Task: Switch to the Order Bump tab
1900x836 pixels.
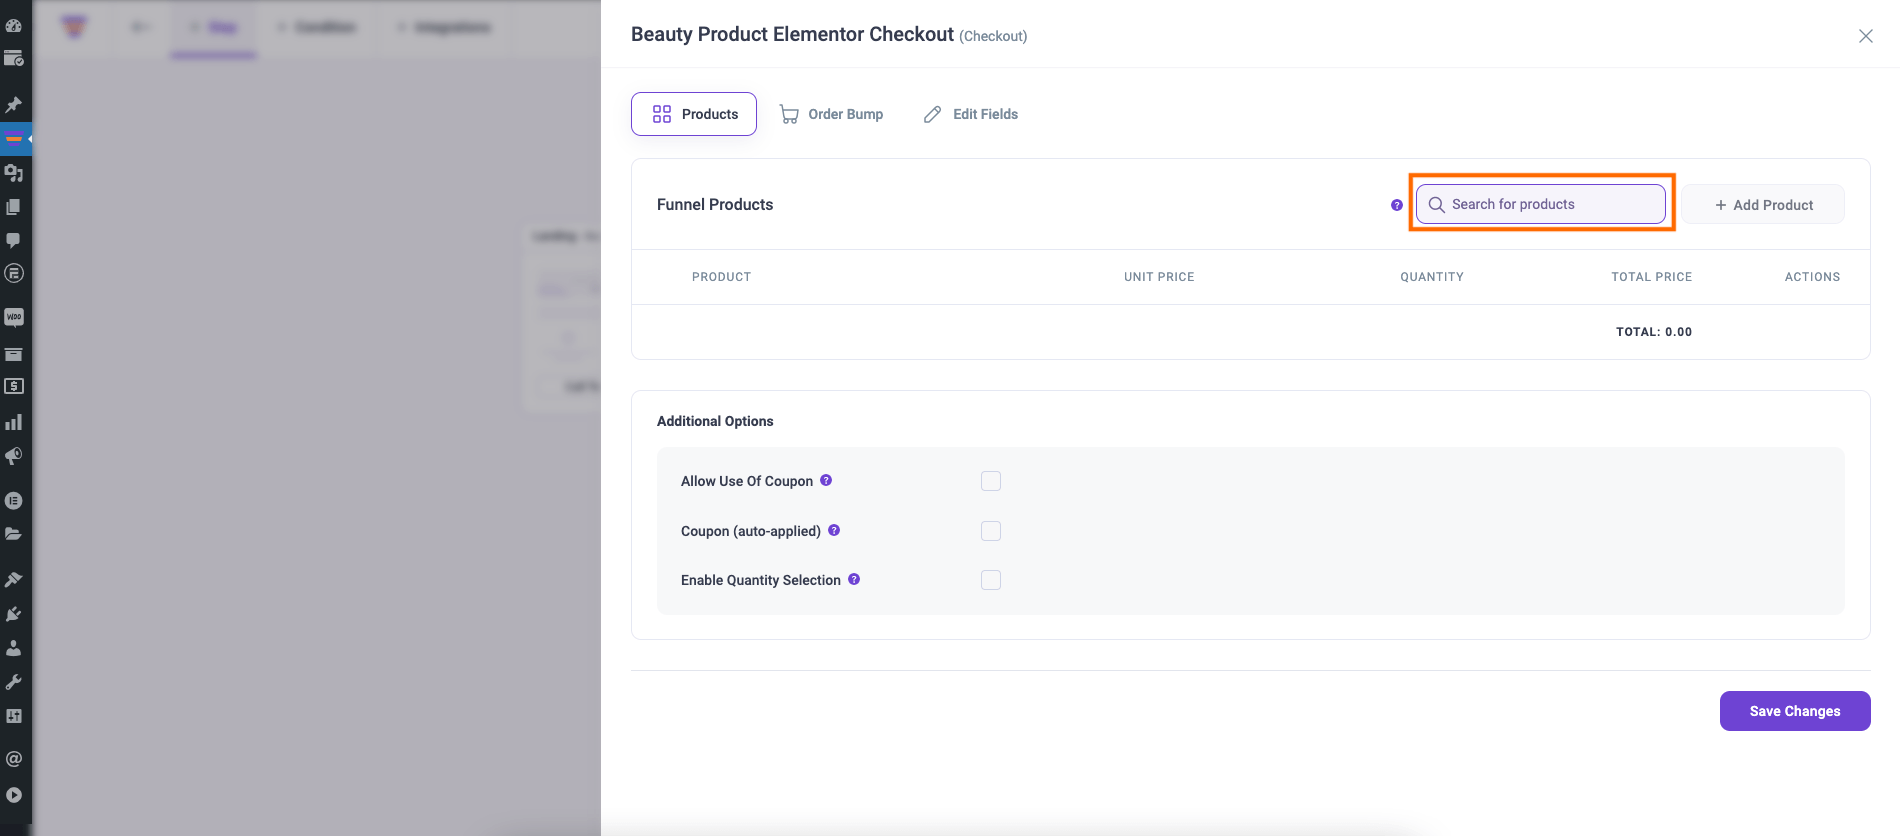Action: point(832,114)
